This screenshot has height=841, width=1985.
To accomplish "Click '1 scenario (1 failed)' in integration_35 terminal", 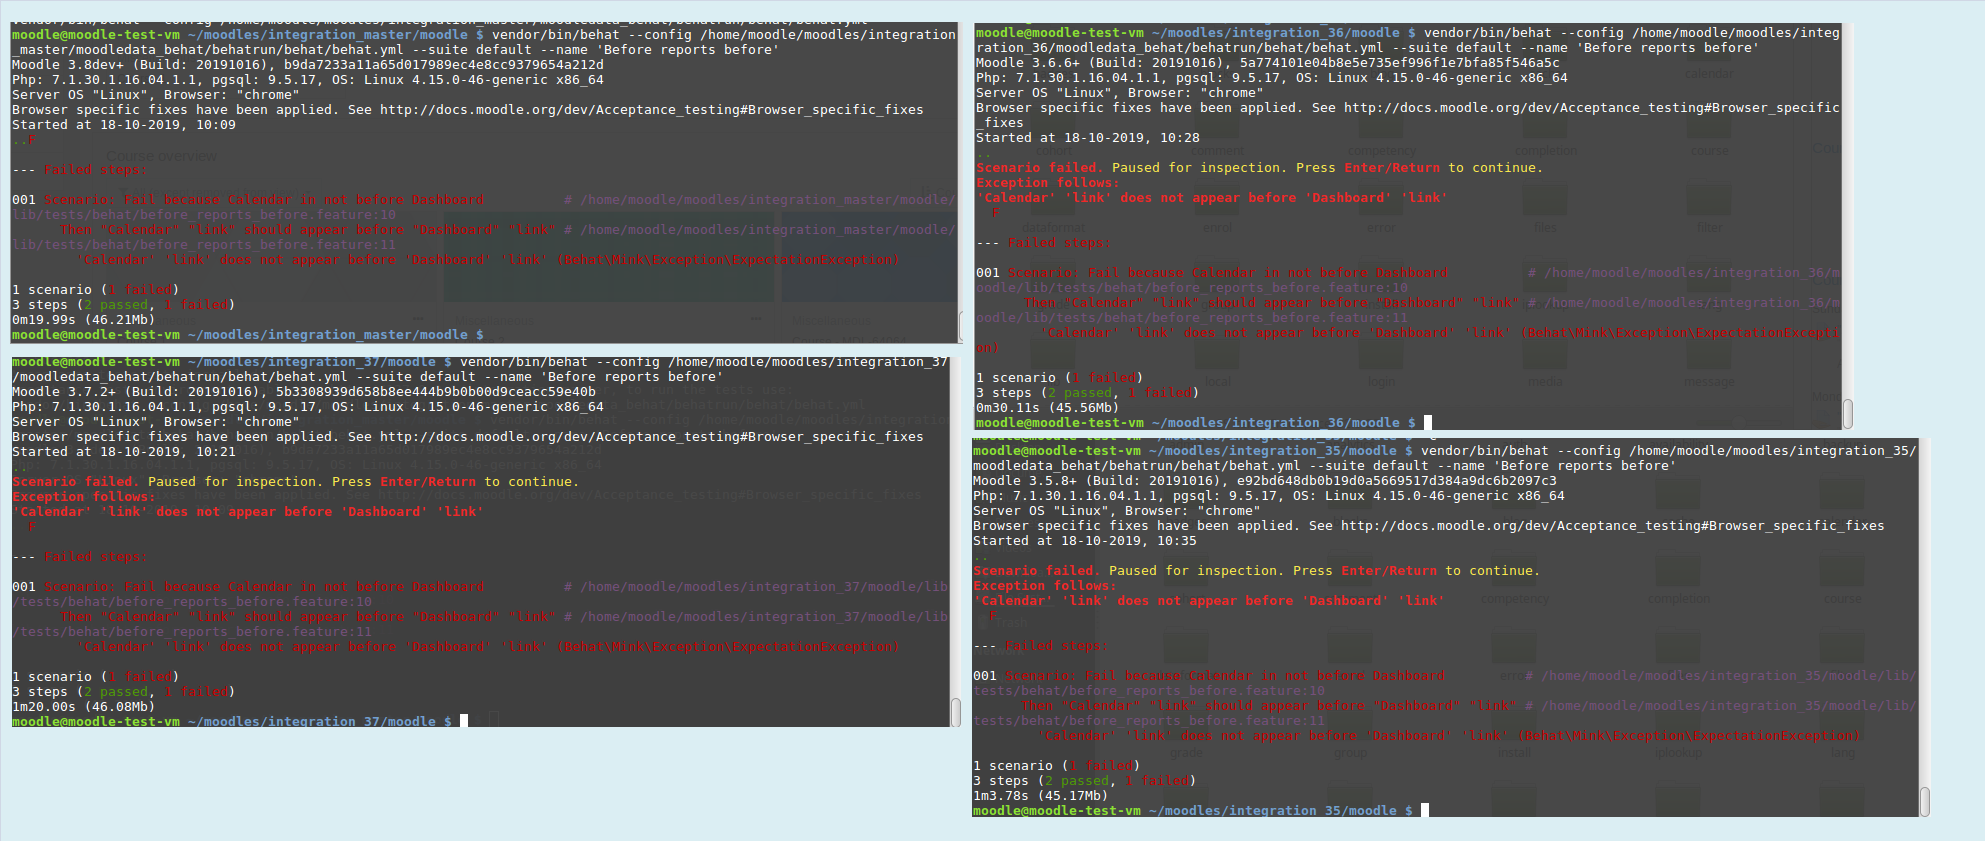I will (1056, 766).
